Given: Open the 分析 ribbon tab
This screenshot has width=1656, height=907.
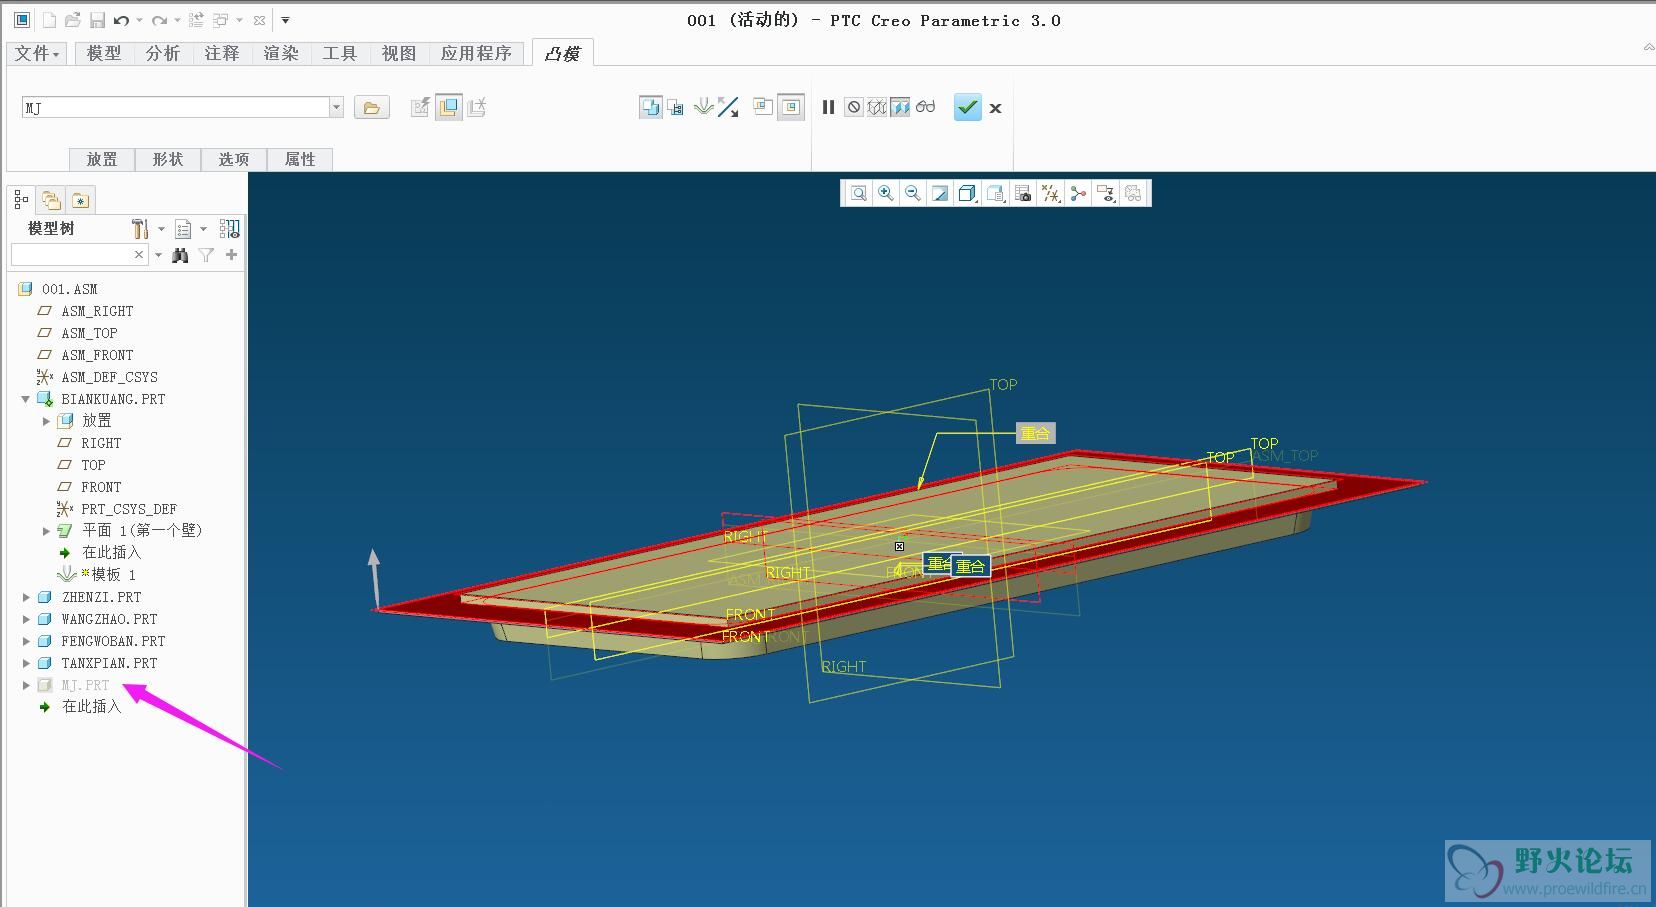Looking at the screenshot, I should (162, 53).
